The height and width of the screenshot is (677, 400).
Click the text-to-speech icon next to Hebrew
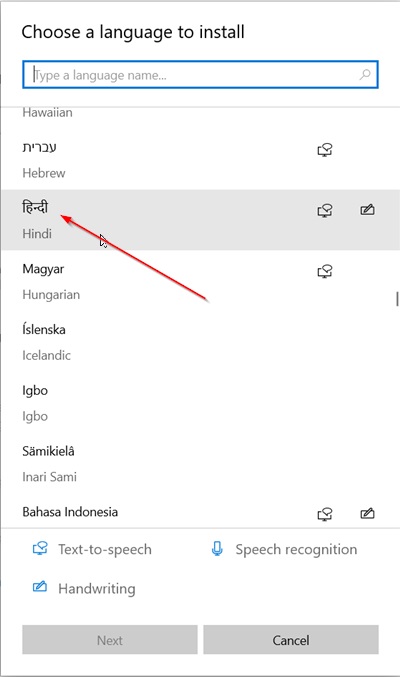pyautogui.click(x=325, y=150)
